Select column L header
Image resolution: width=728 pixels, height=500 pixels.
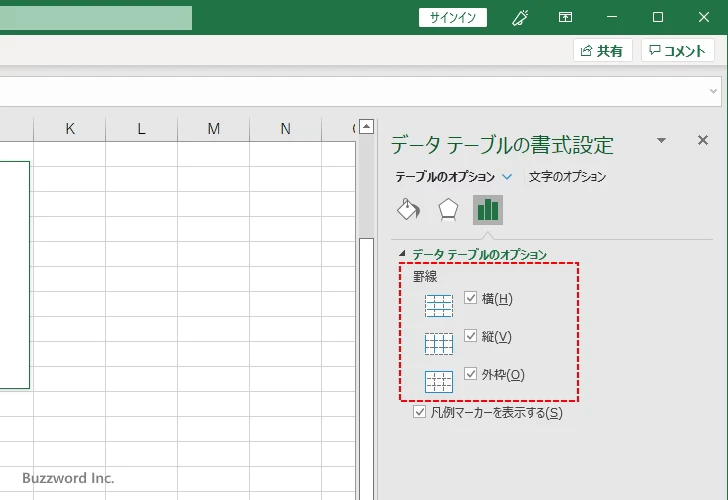tap(142, 129)
